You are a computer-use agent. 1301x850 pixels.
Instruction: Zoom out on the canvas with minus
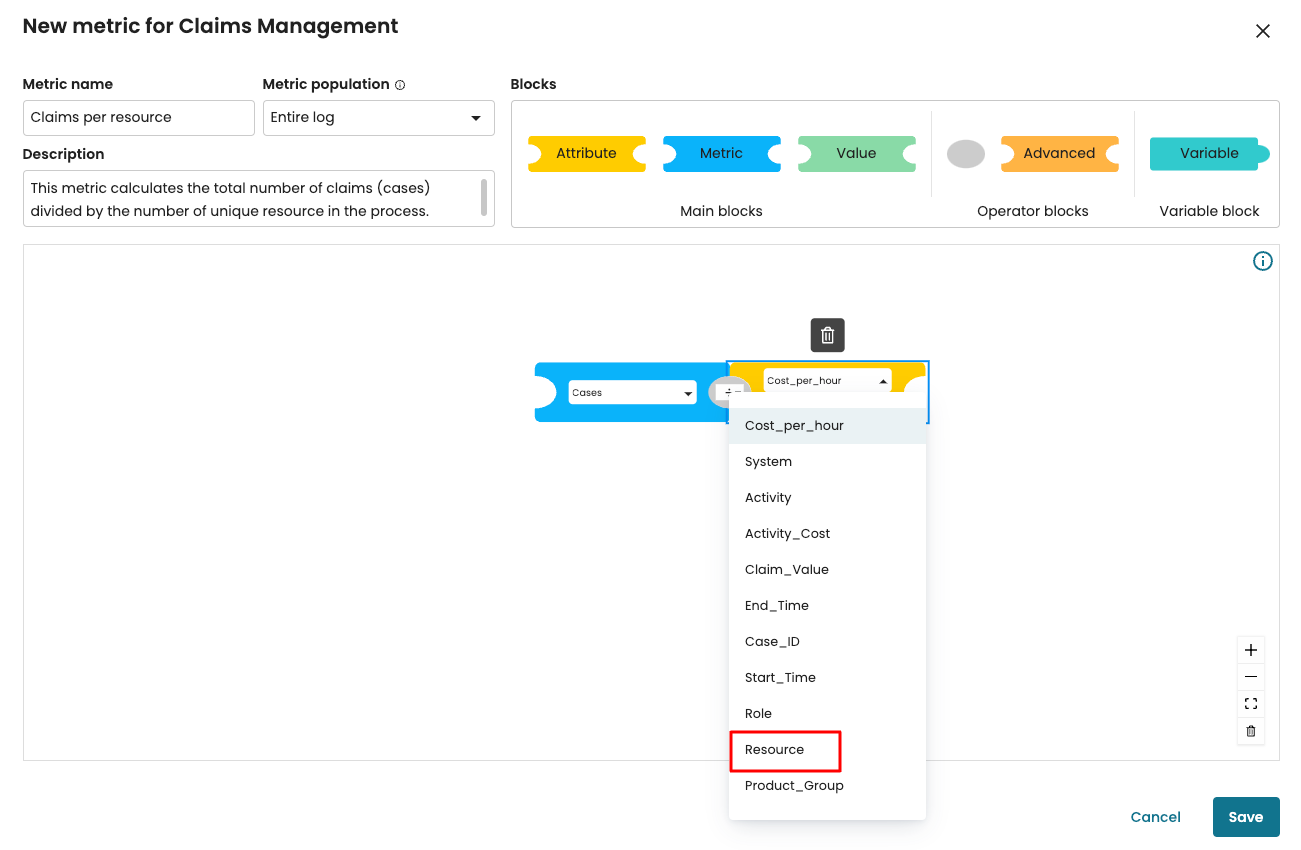(1250, 677)
